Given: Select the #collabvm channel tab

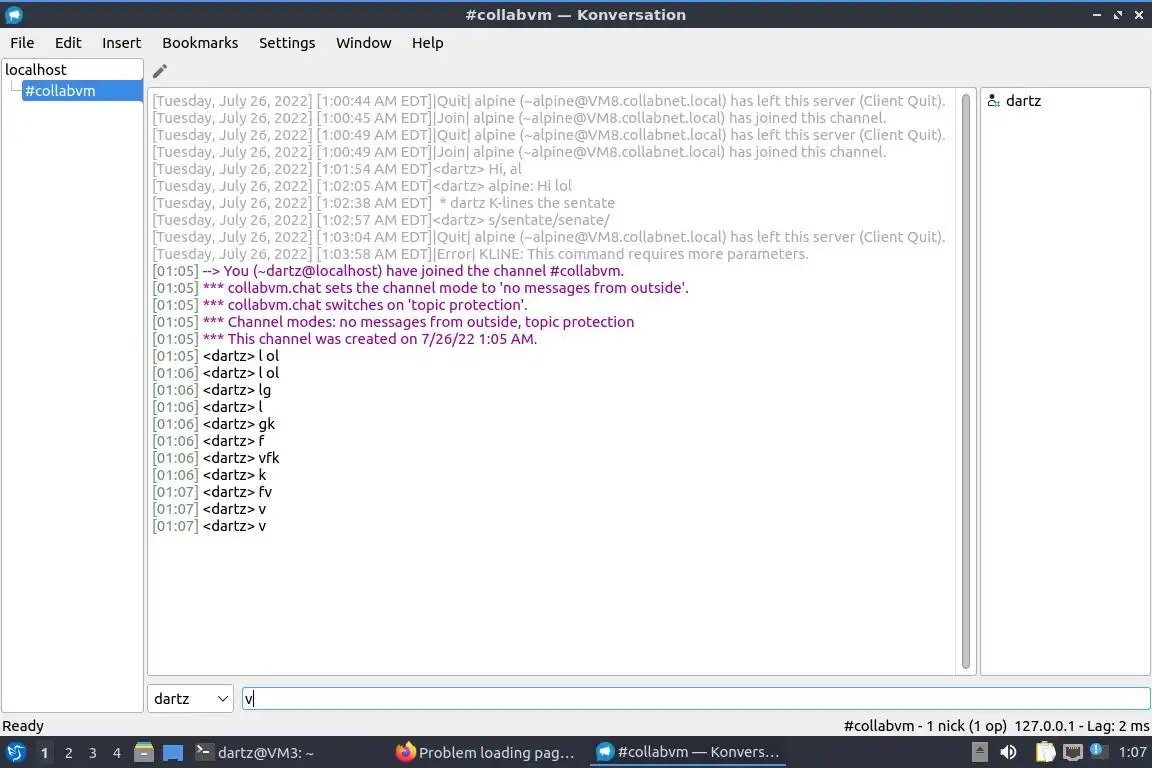Looking at the screenshot, I should pyautogui.click(x=82, y=90).
